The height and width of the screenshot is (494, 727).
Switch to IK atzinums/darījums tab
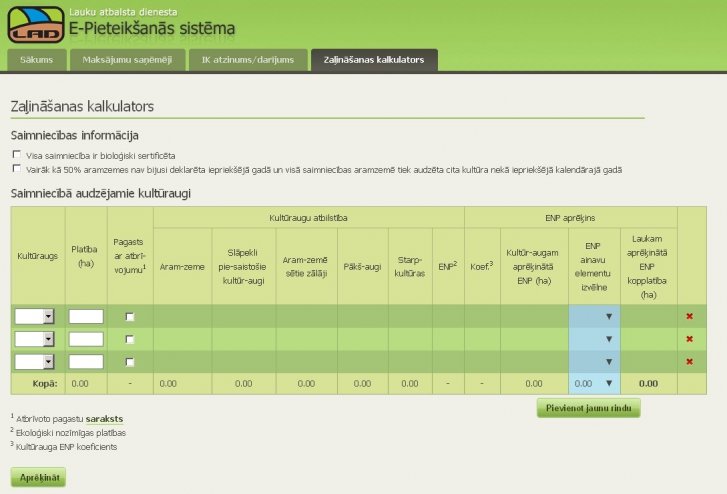[x=248, y=60]
